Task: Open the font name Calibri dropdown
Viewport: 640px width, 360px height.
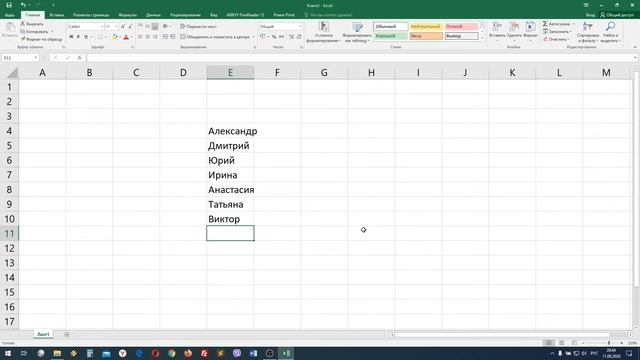Action: click(x=102, y=27)
